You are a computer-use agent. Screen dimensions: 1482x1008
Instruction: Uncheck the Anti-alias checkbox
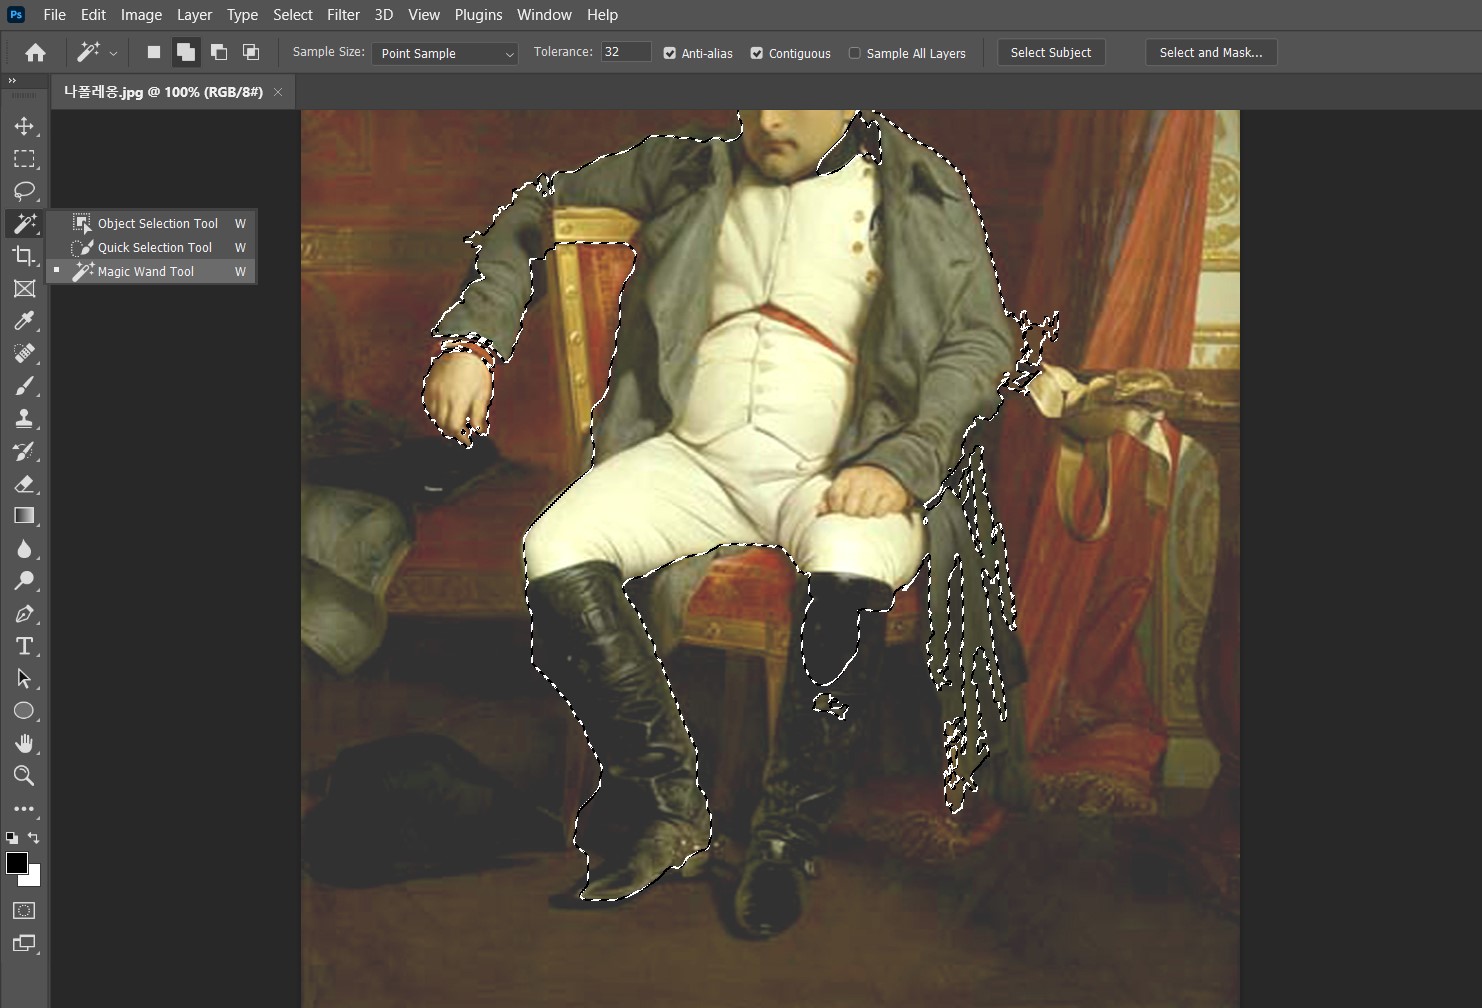coord(670,53)
